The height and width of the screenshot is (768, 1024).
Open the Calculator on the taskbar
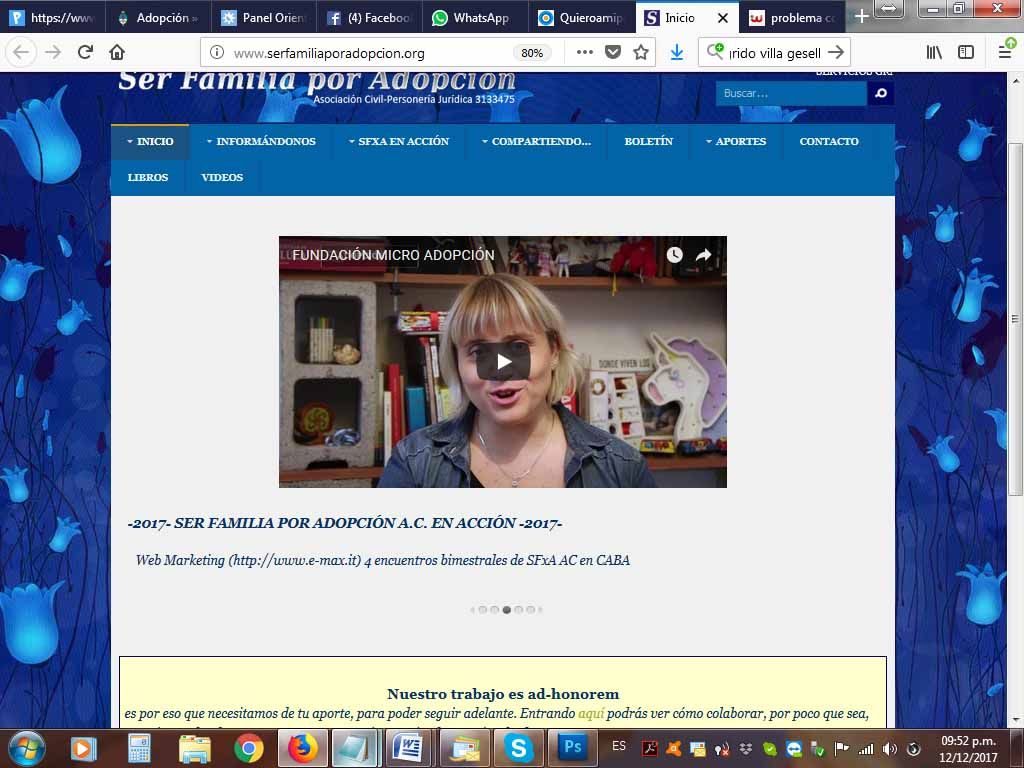tap(139, 749)
